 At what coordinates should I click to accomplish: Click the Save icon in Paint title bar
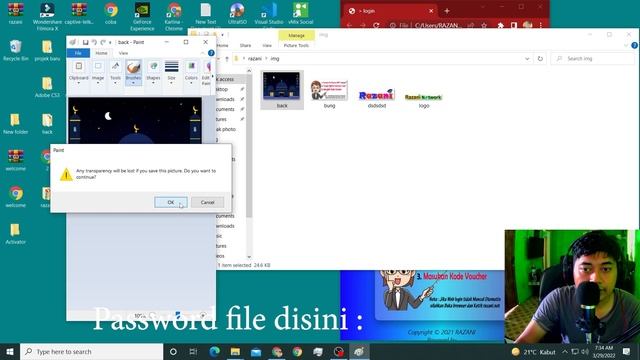click(85, 42)
